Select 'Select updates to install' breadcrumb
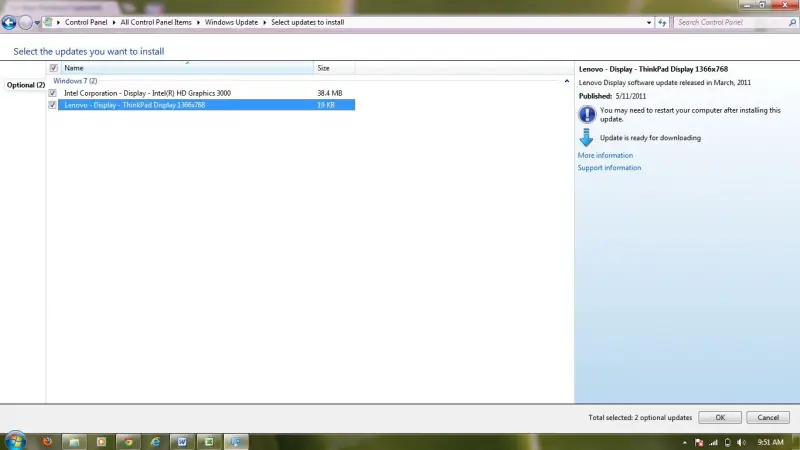Image resolution: width=800 pixels, height=450 pixels. [308, 22]
